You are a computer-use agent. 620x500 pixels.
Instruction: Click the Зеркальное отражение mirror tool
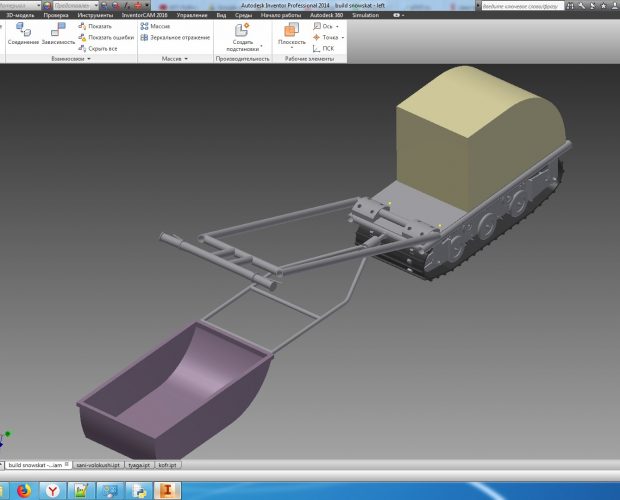pos(175,37)
